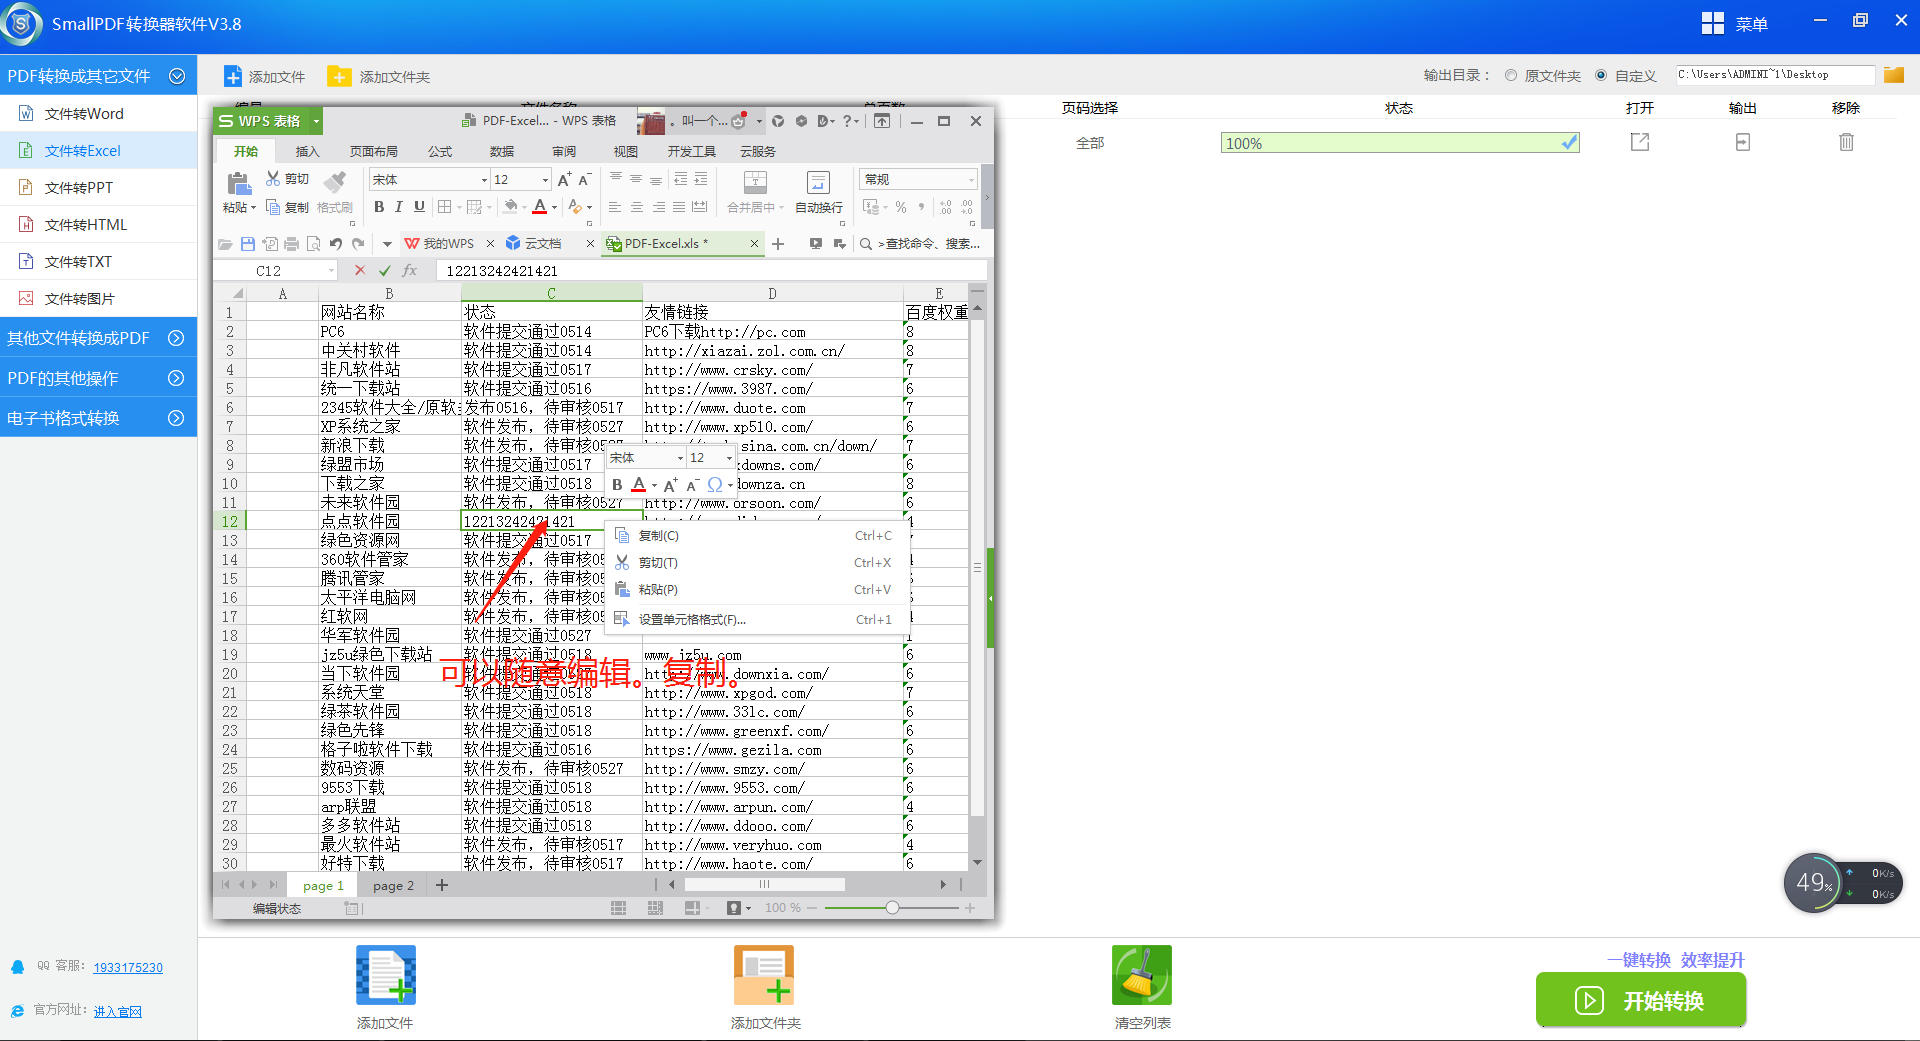Open the output folder browse icon

click(x=1893, y=74)
